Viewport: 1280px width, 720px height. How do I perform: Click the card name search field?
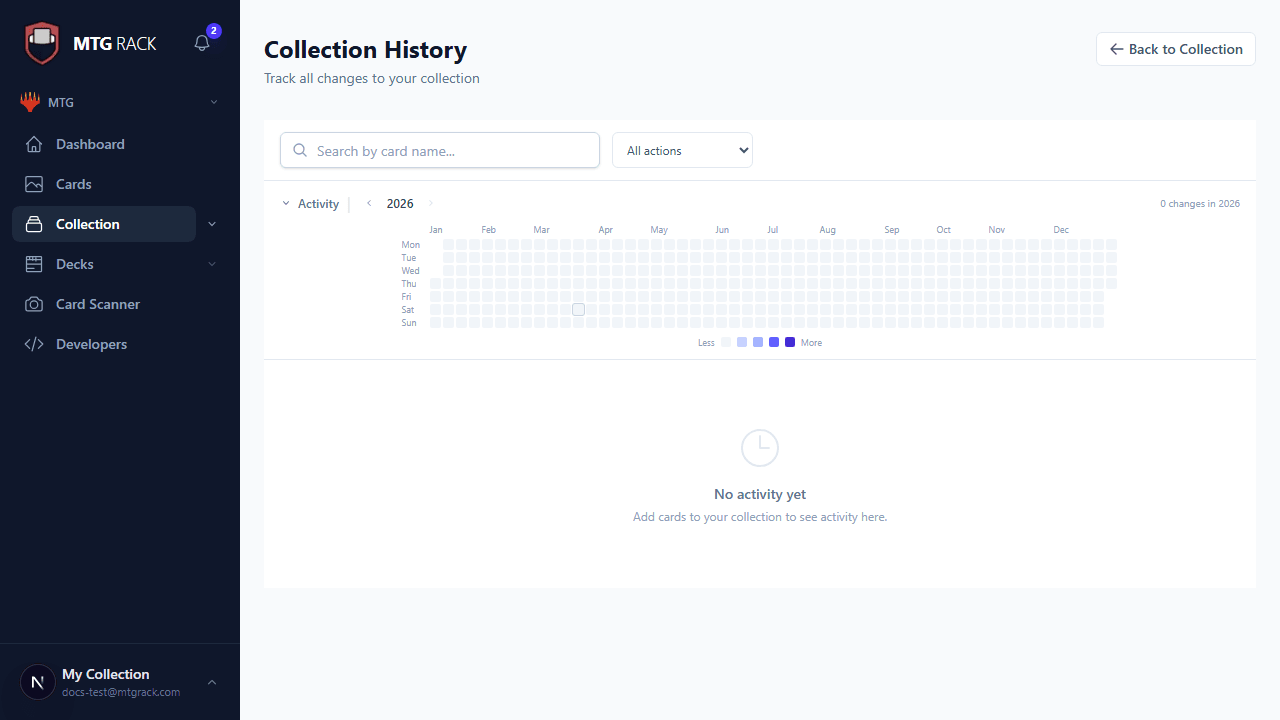pos(439,150)
